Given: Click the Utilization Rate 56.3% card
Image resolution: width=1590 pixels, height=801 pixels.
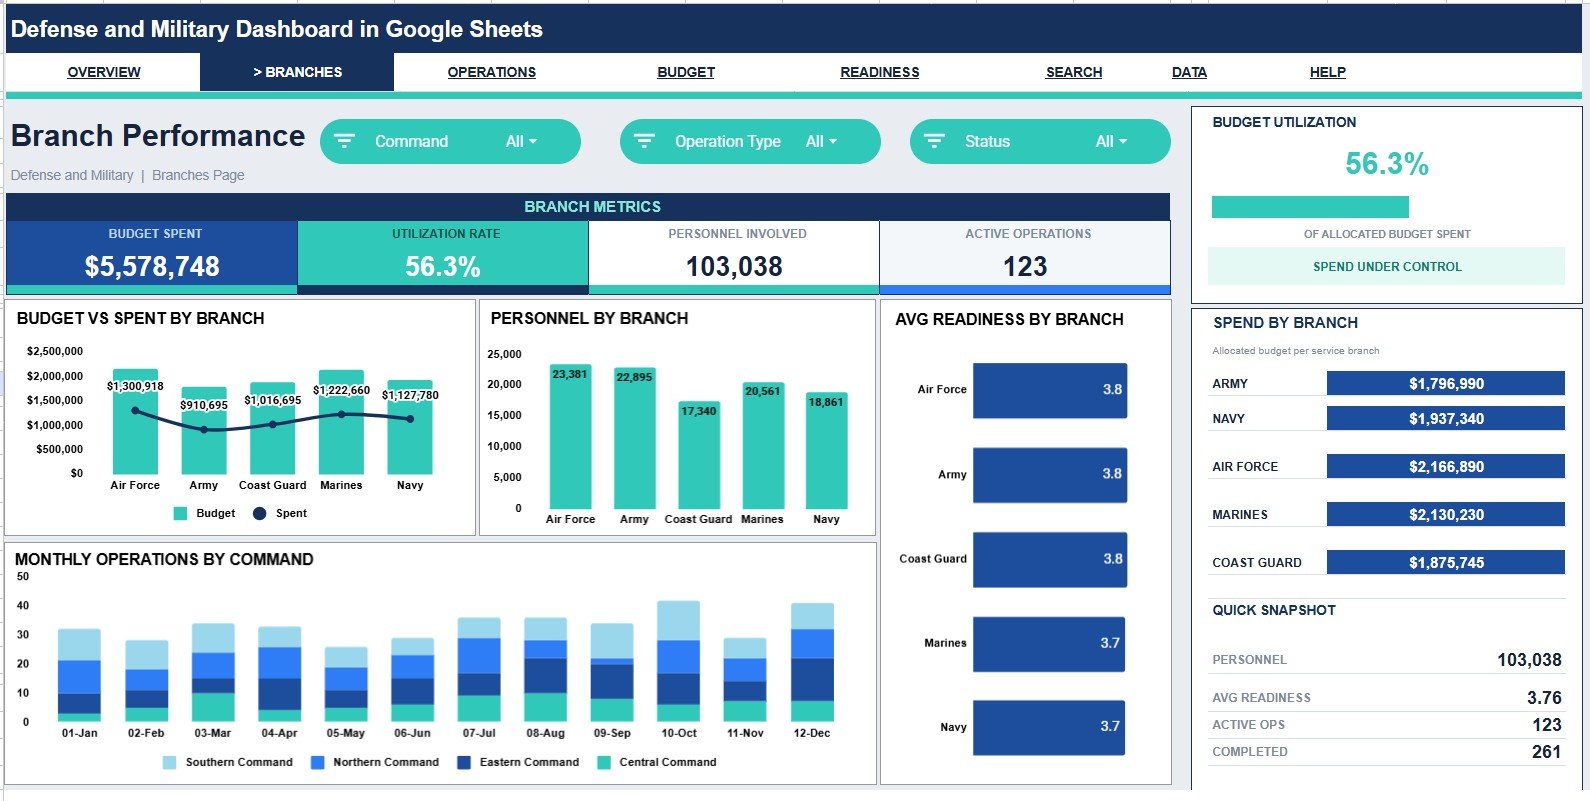Looking at the screenshot, I should (x=443, y=256).
